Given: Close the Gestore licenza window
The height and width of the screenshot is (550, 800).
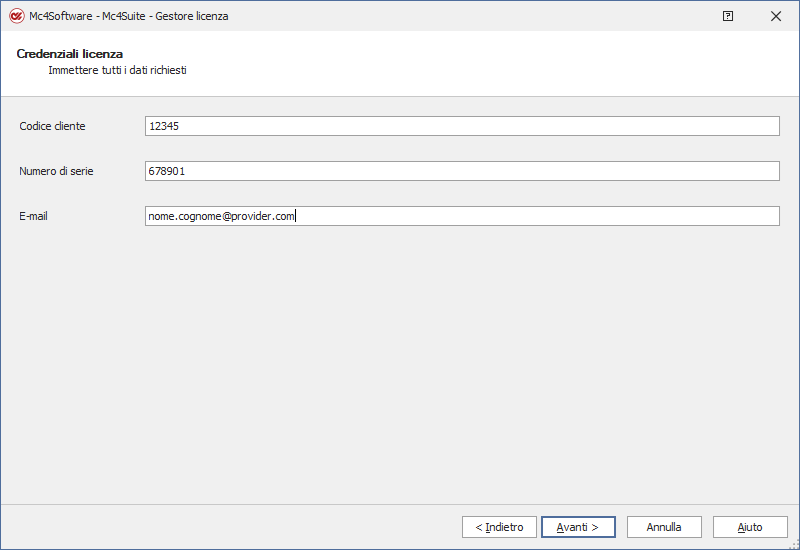Looking at the screenshot, I should pyautogui.click(x=776, y=16).
